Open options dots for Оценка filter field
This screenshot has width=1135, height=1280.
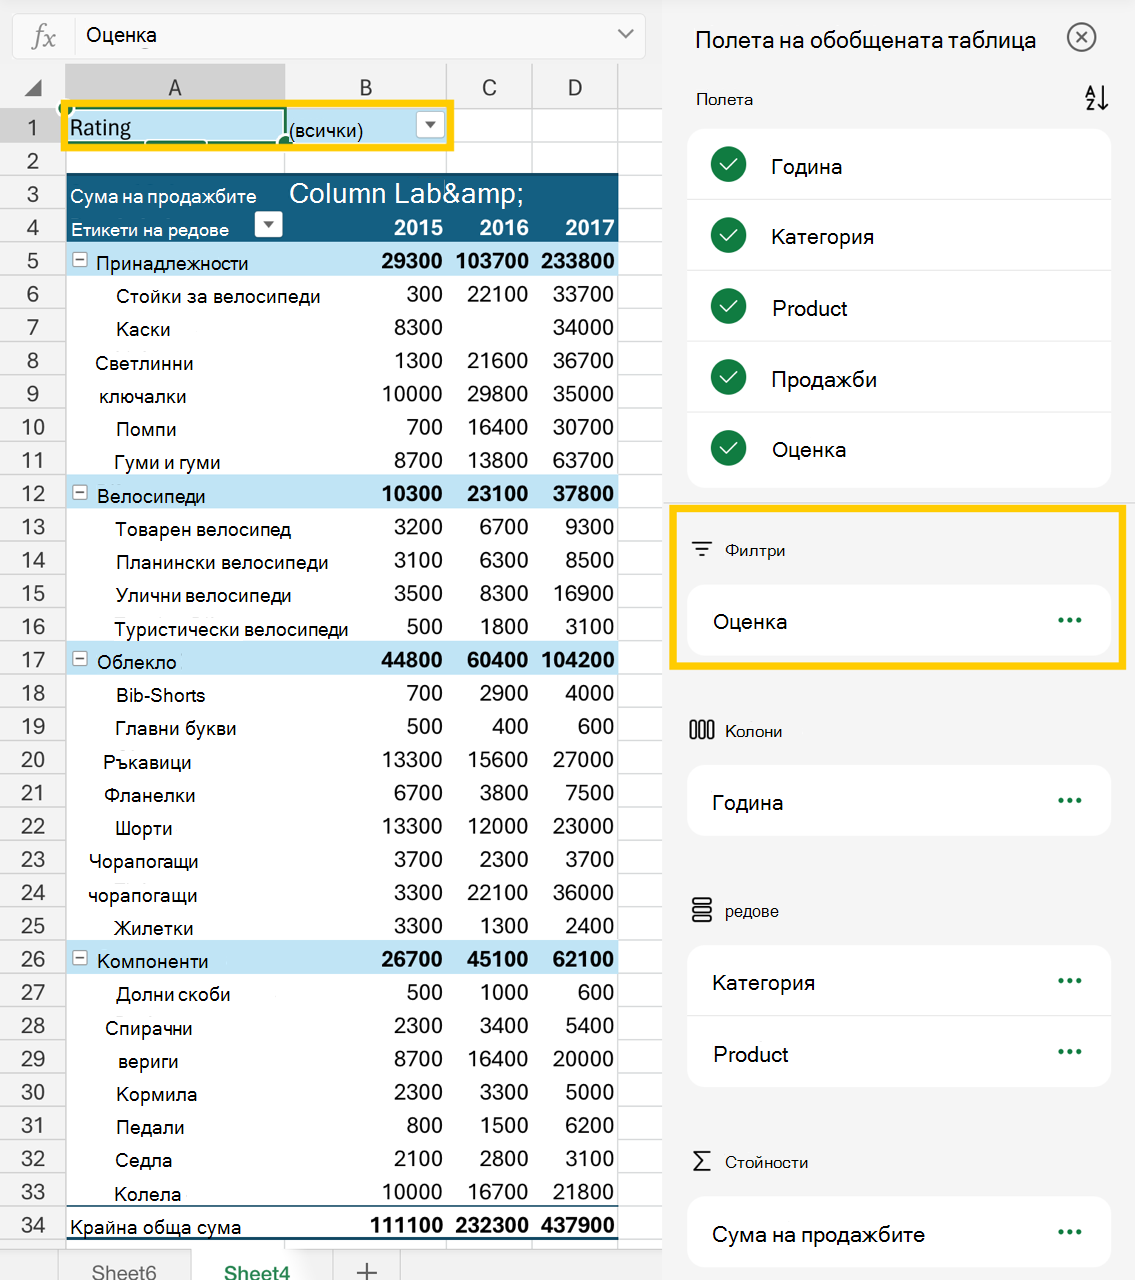(1070, 621)
